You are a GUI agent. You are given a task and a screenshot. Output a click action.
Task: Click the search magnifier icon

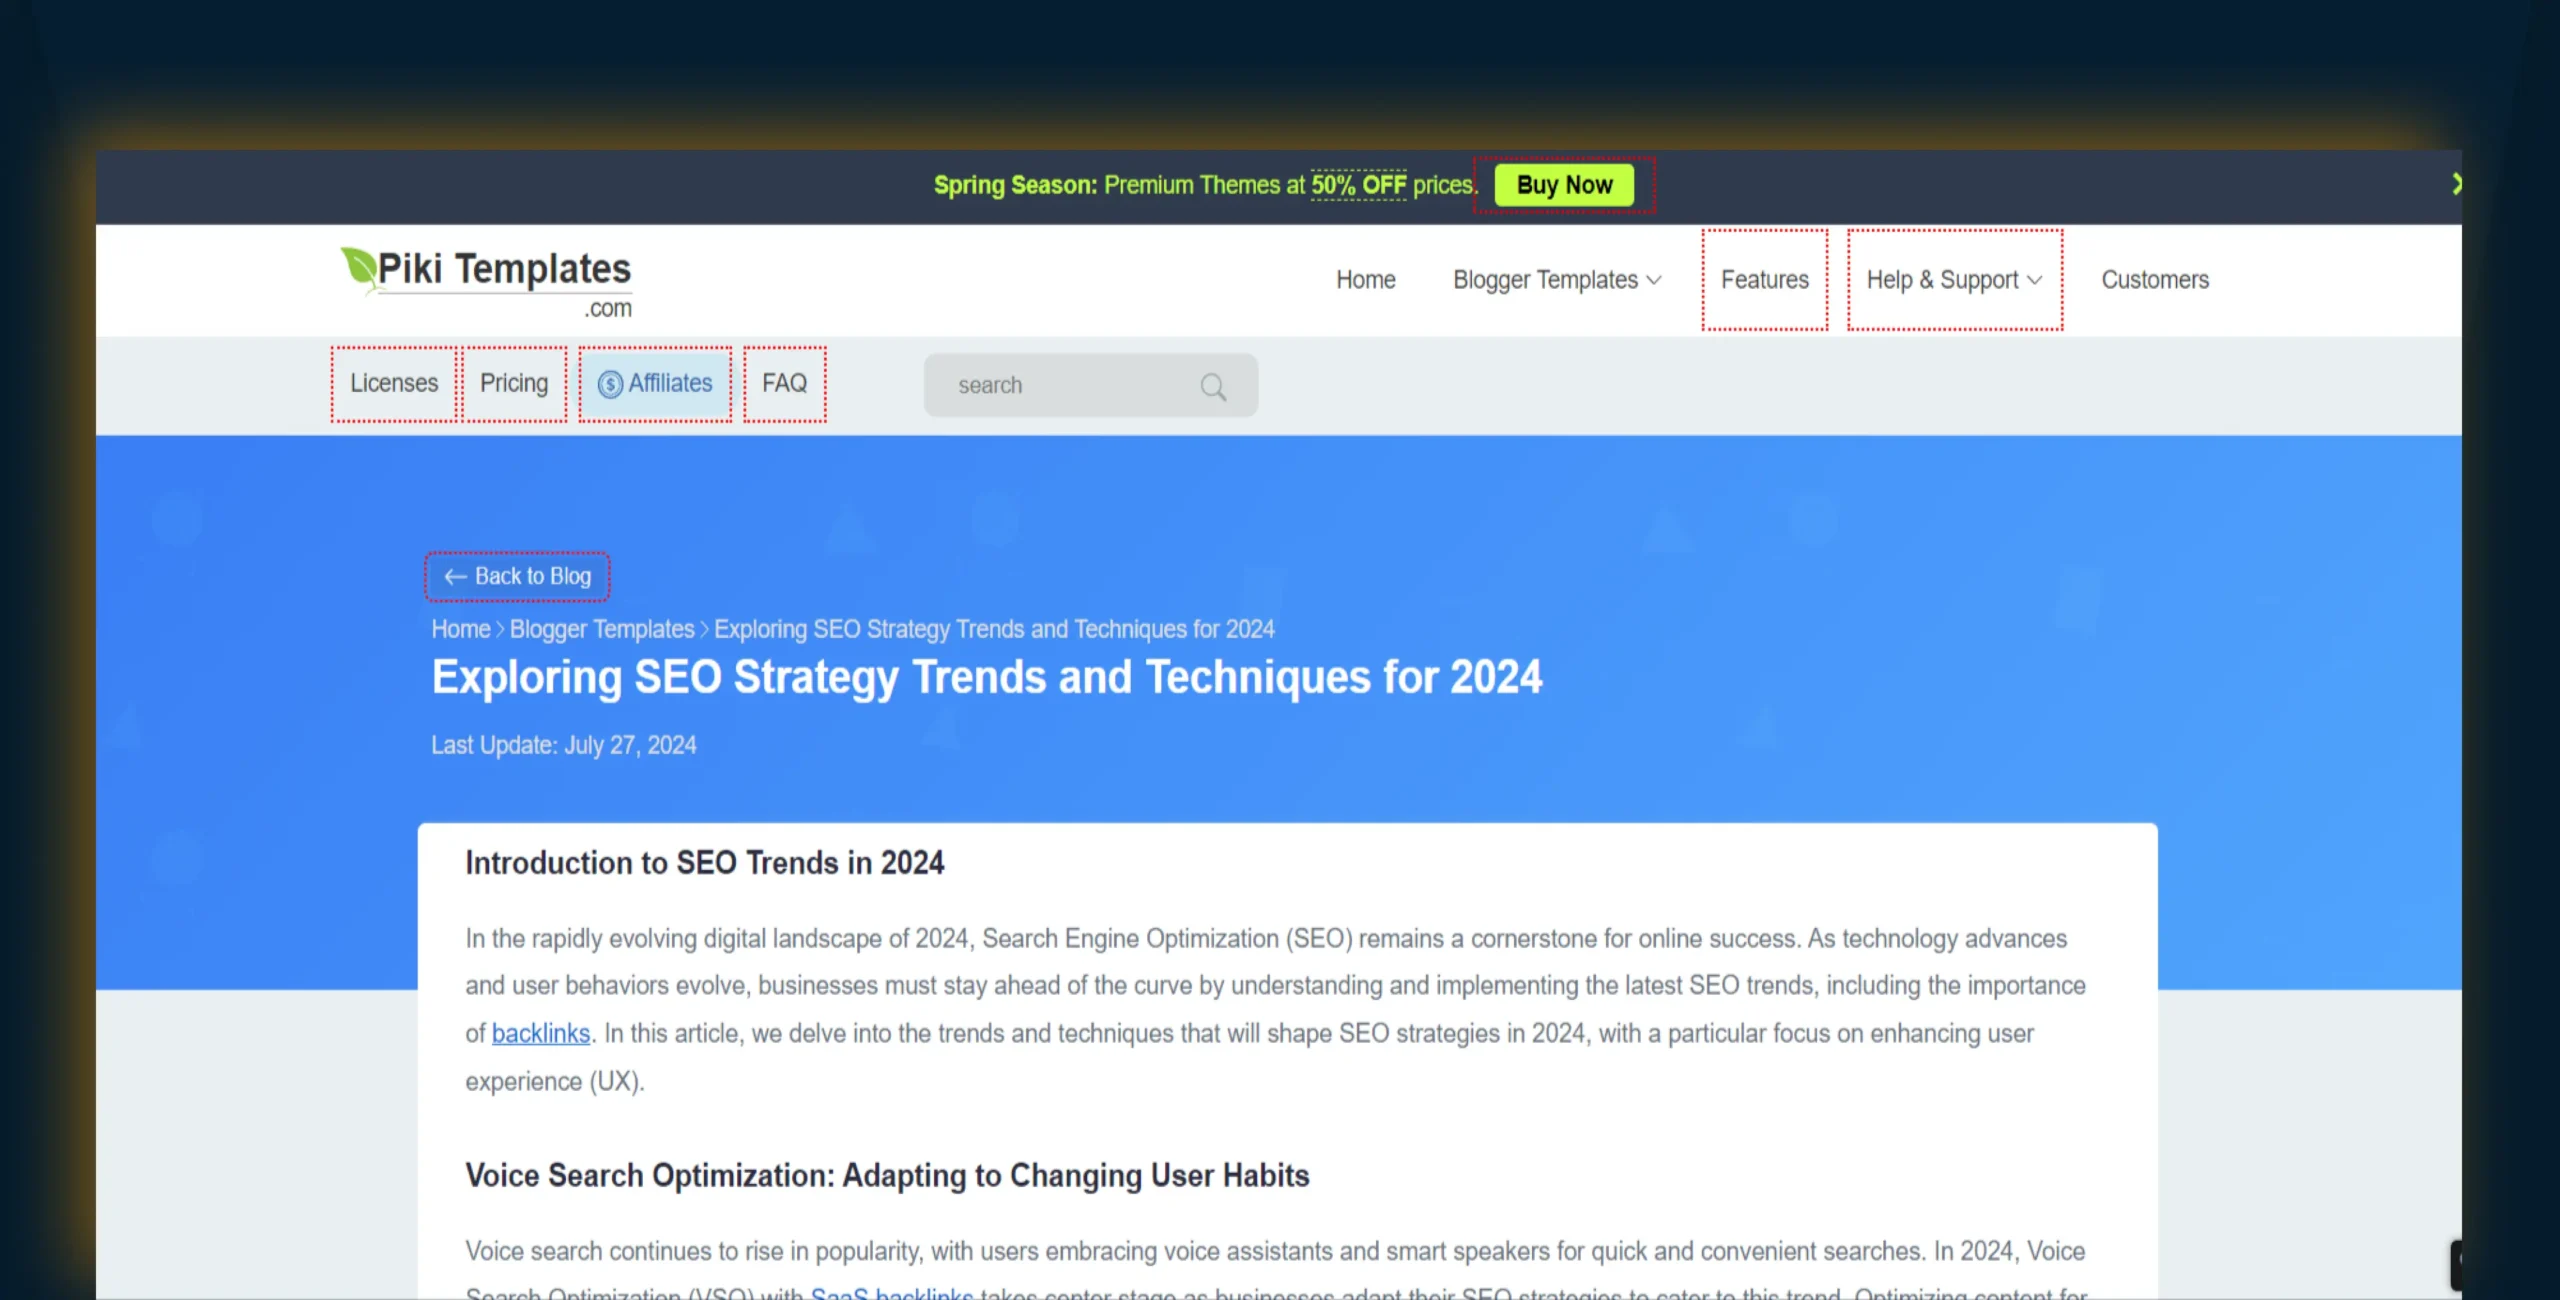[1213, 386]
